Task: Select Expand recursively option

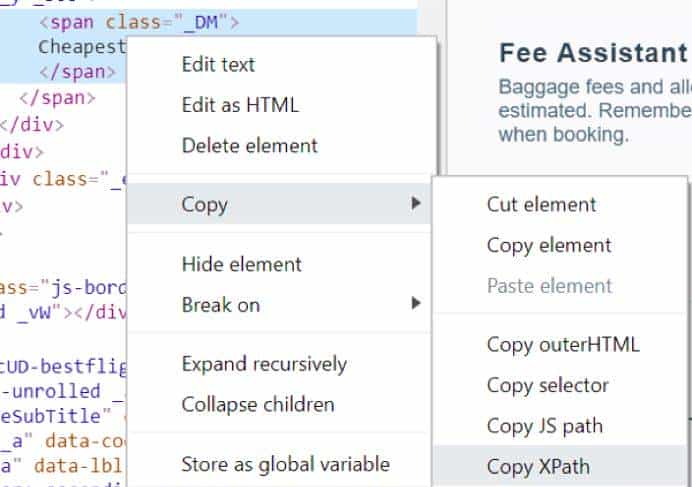Action: 264,364
